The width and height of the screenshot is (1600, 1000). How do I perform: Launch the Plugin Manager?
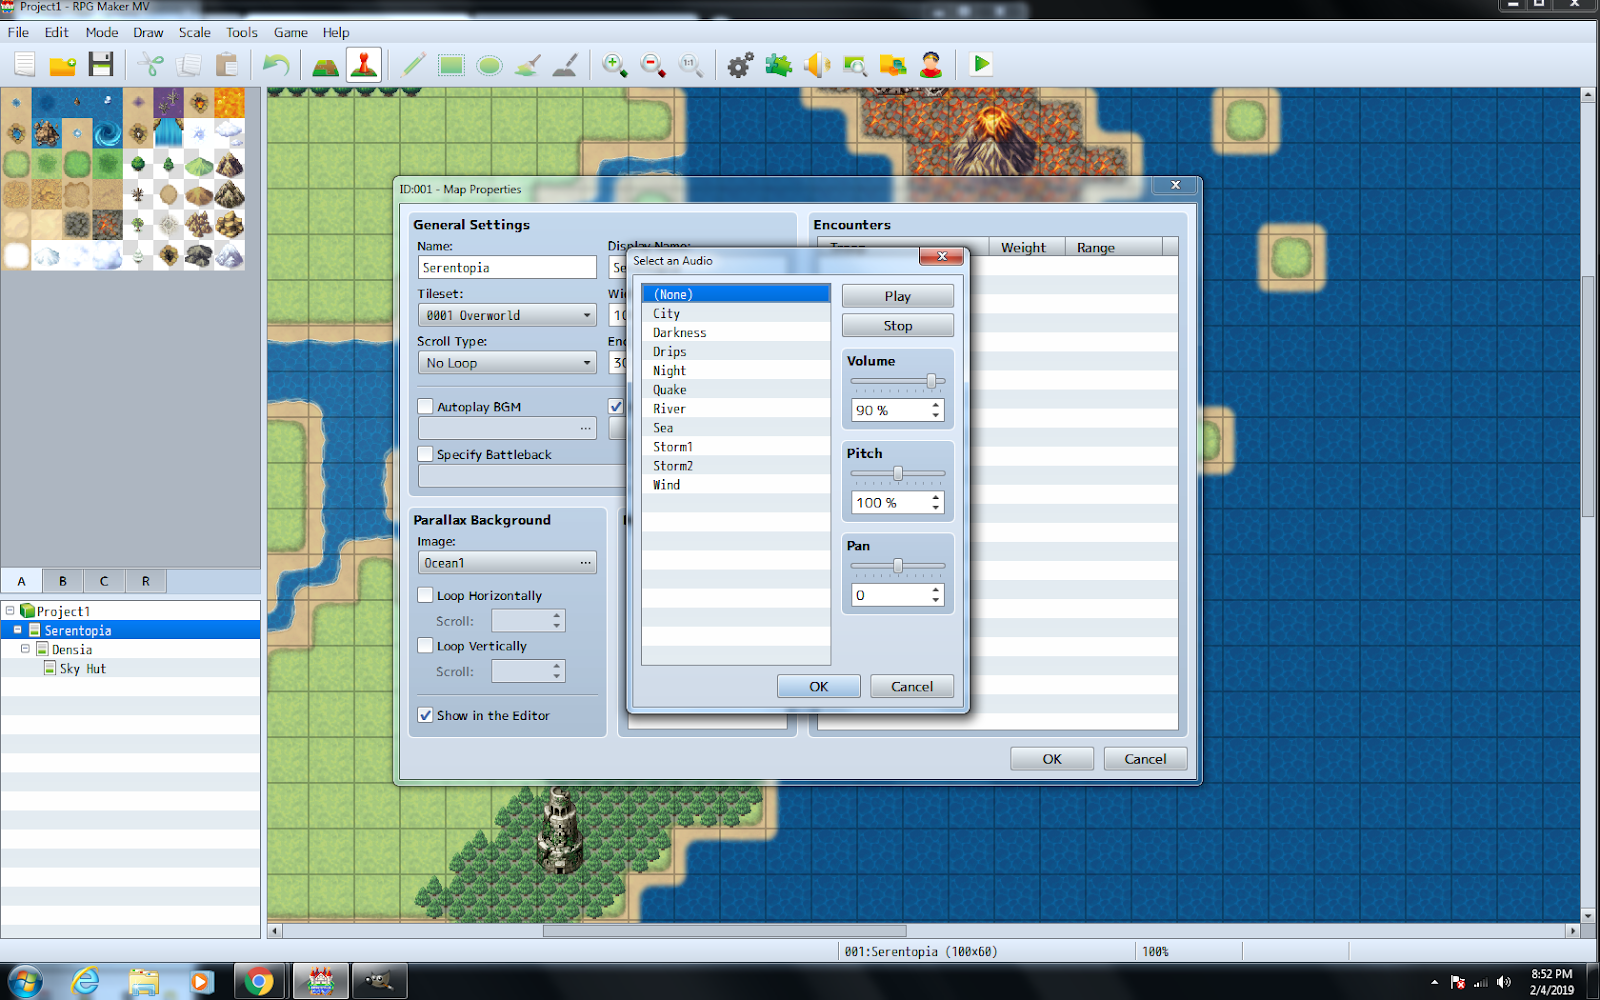pos(778,64)
